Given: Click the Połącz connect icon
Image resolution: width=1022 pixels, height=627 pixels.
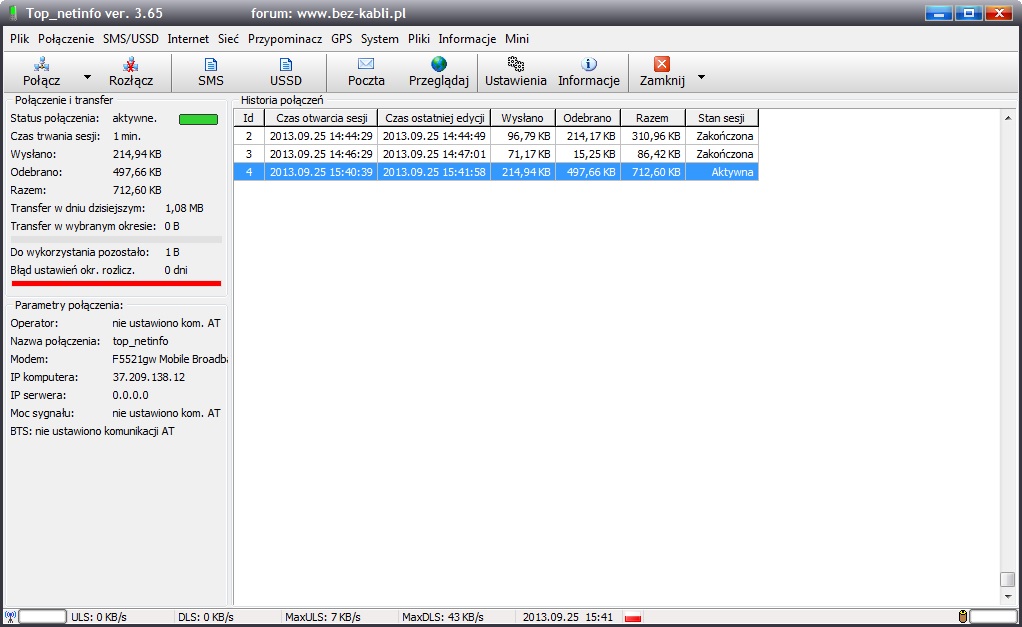Looking at the screenshot, I should click(x=42, y=64).
